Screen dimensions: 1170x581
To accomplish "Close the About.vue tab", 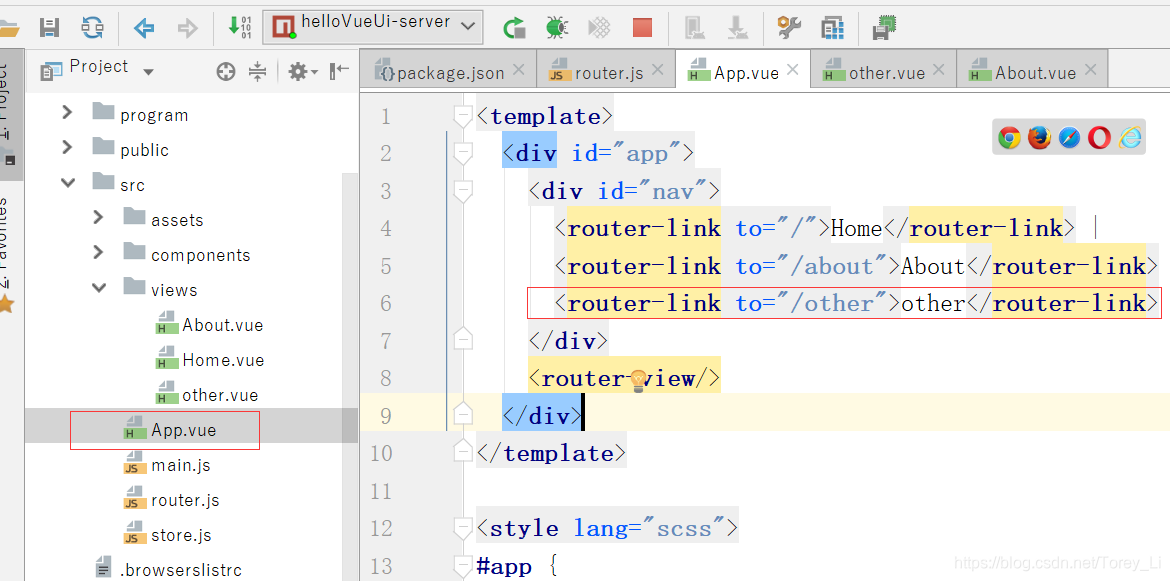I will tap(1090, 70).
